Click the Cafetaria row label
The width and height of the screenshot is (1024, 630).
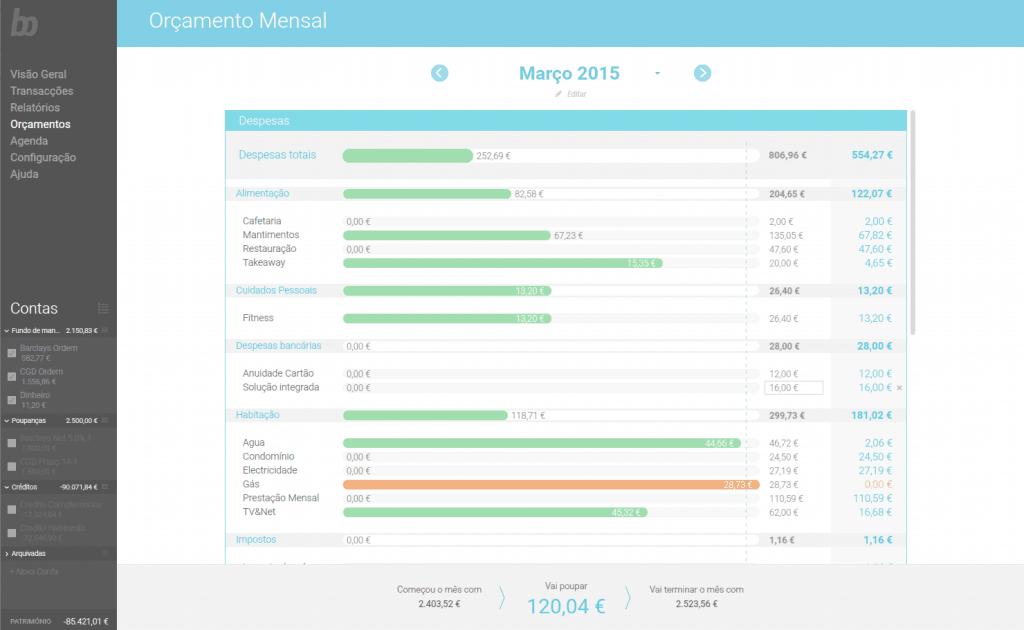(x=261, y=221)
